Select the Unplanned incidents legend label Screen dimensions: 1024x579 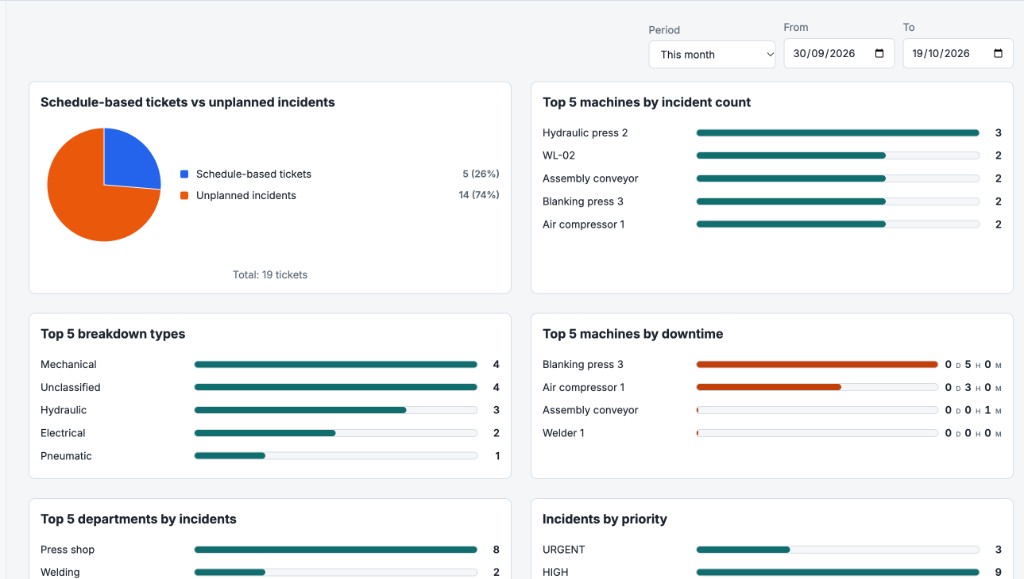click(246, 195)
